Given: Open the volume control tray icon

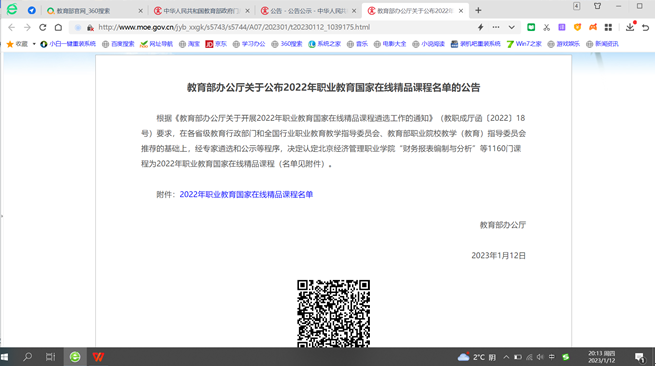Looking at the screenshot, I should click(x=540, y=357).
